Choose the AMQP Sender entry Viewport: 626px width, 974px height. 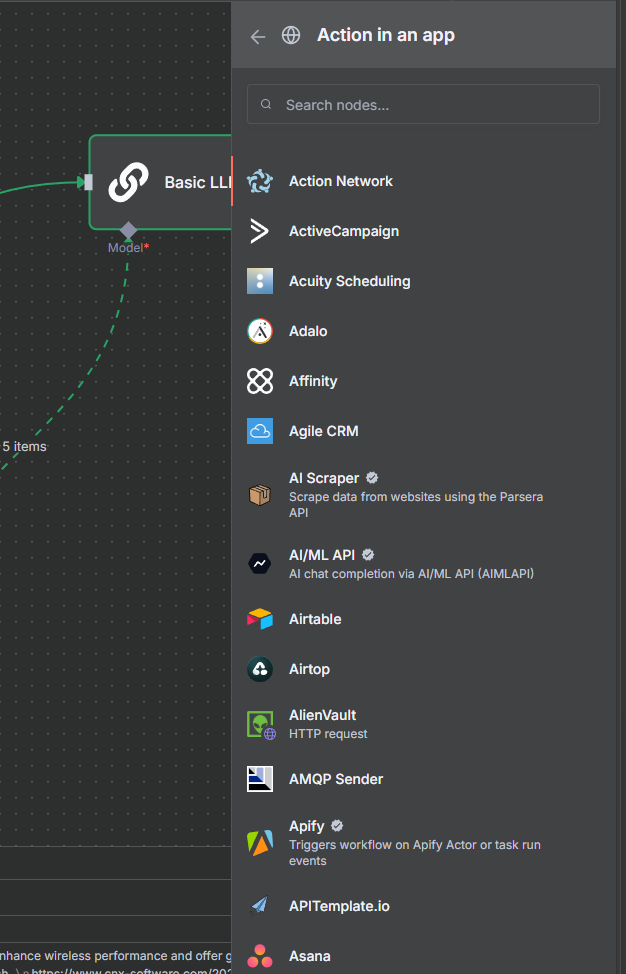click(x=423, y=779)
